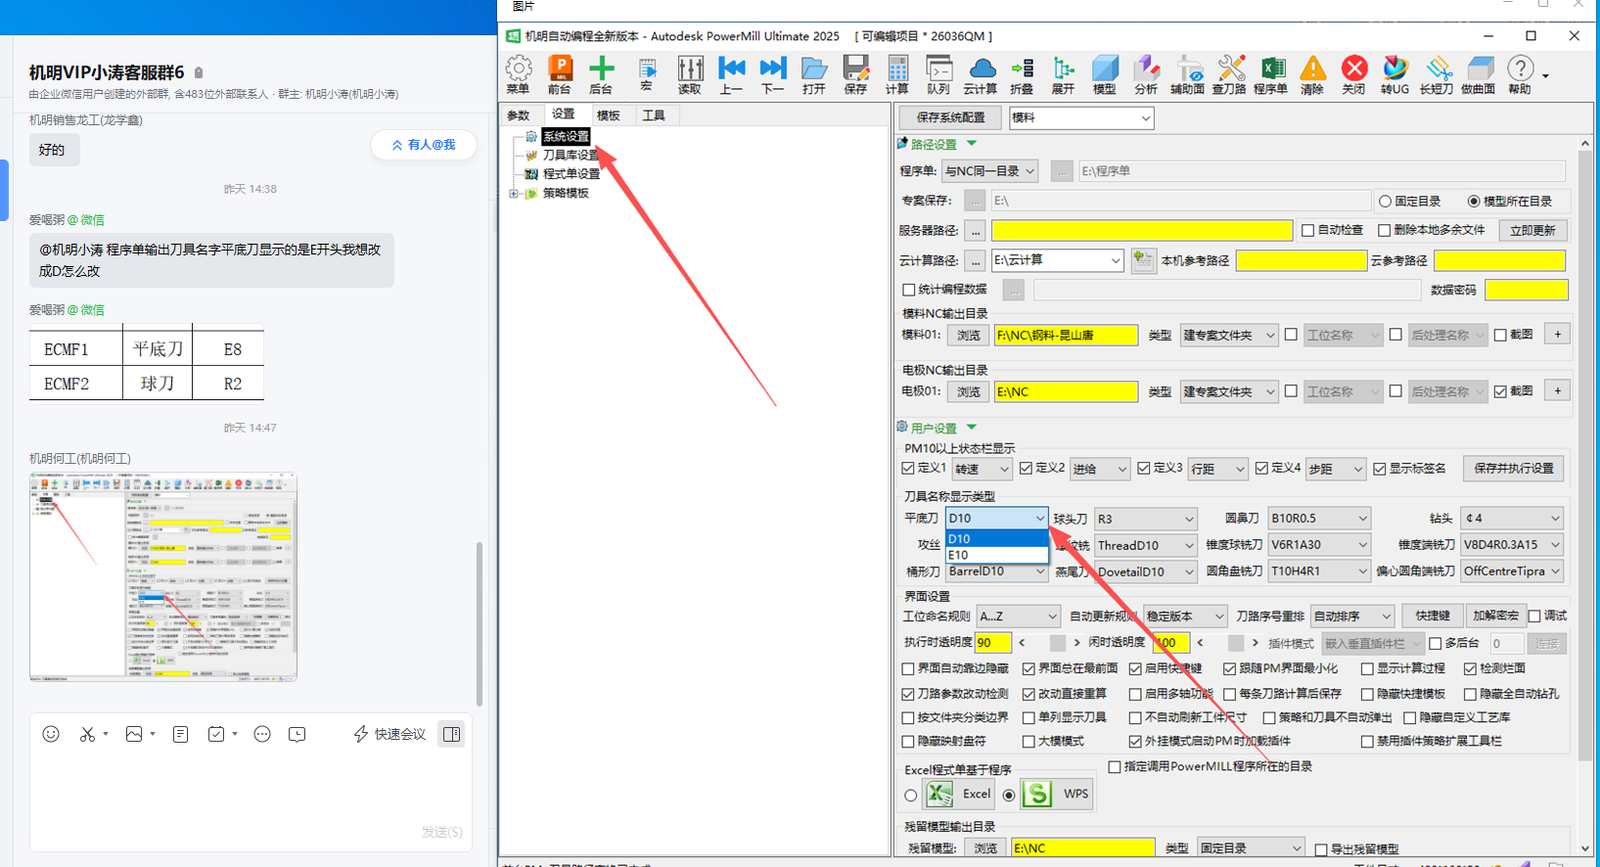The image size is (1600, 867).
Task: Click the 快速会议 button in chat
Action: (390, 734)
